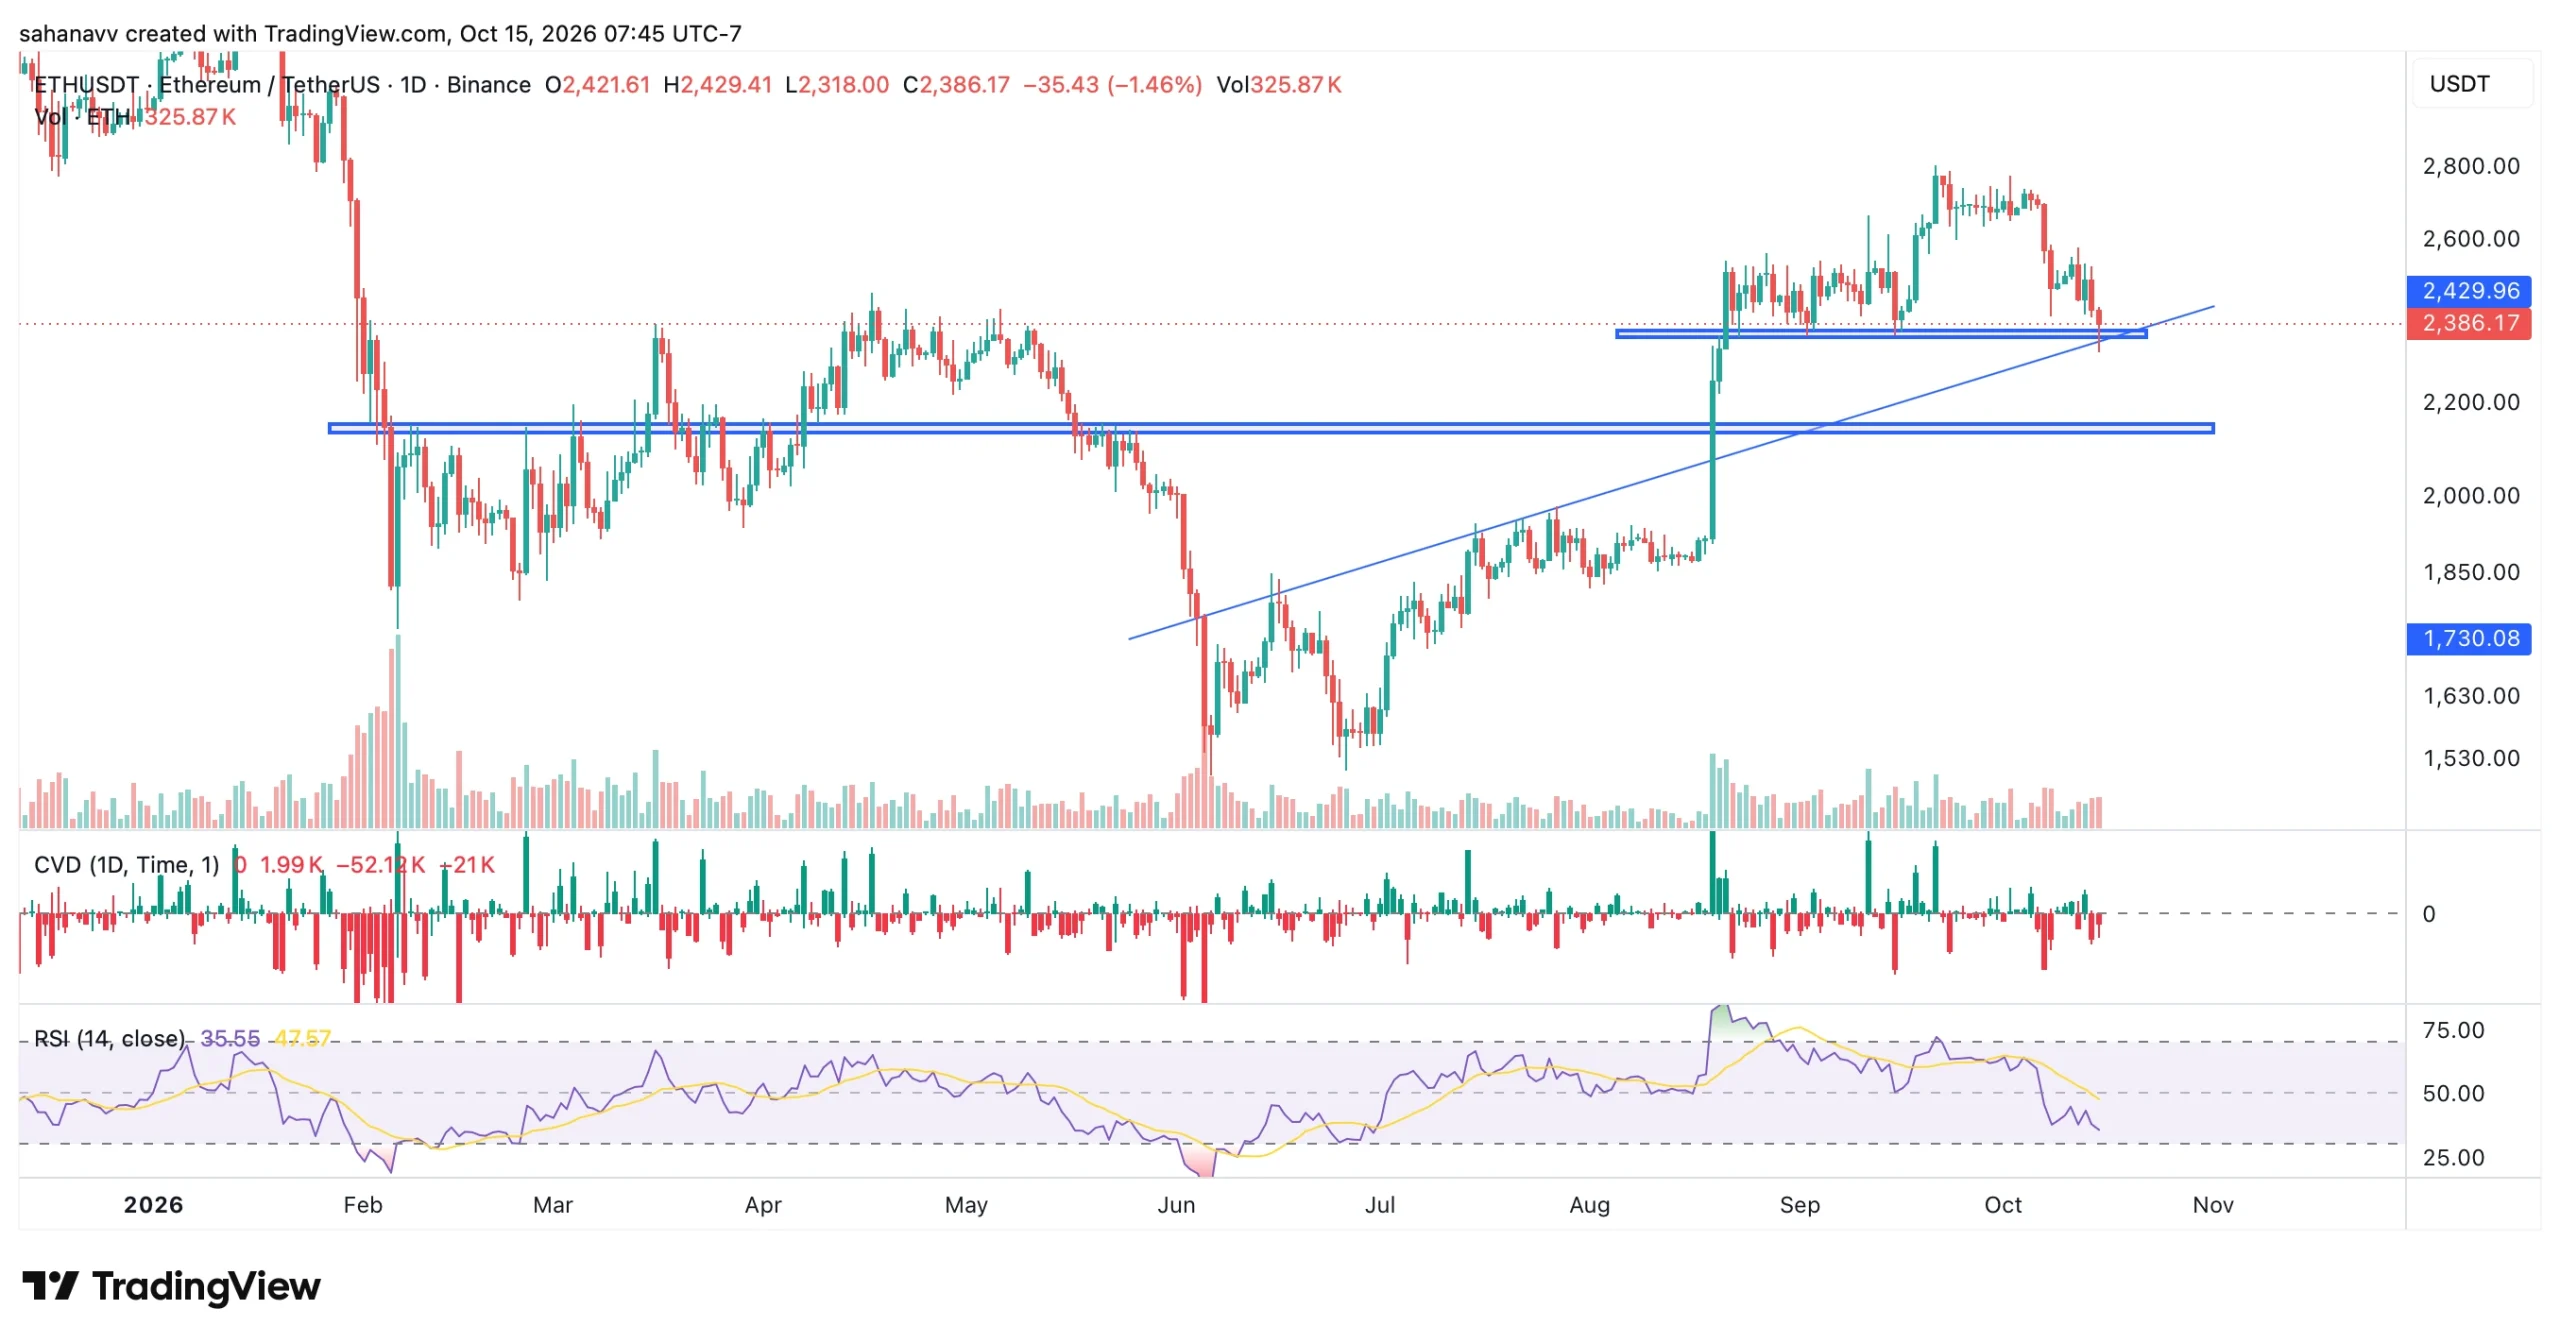Click the RSI 50.00 axis label

pyautogui.click(x=2452, y=1093)
